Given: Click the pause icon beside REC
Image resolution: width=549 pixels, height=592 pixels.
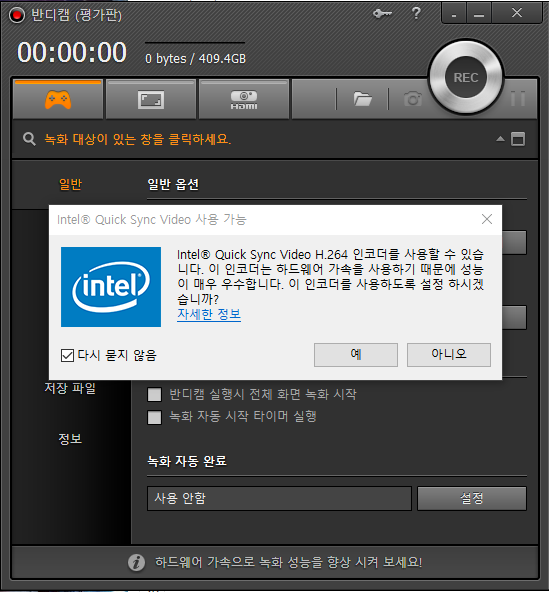Looking at the screenshot, I should (x=518, y=99).
